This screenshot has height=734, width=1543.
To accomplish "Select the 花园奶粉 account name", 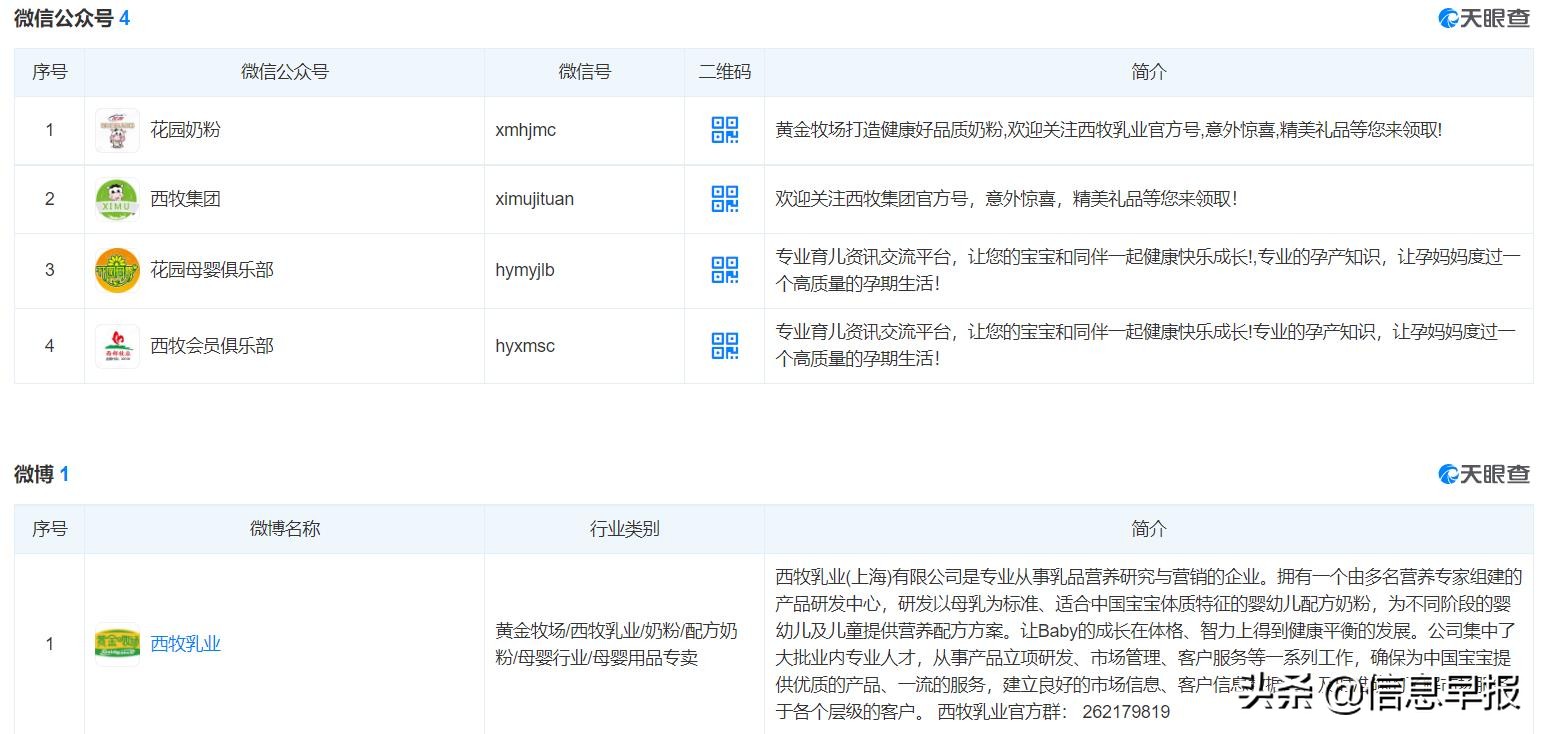I will pyautogui.click(x=185, y=130).
